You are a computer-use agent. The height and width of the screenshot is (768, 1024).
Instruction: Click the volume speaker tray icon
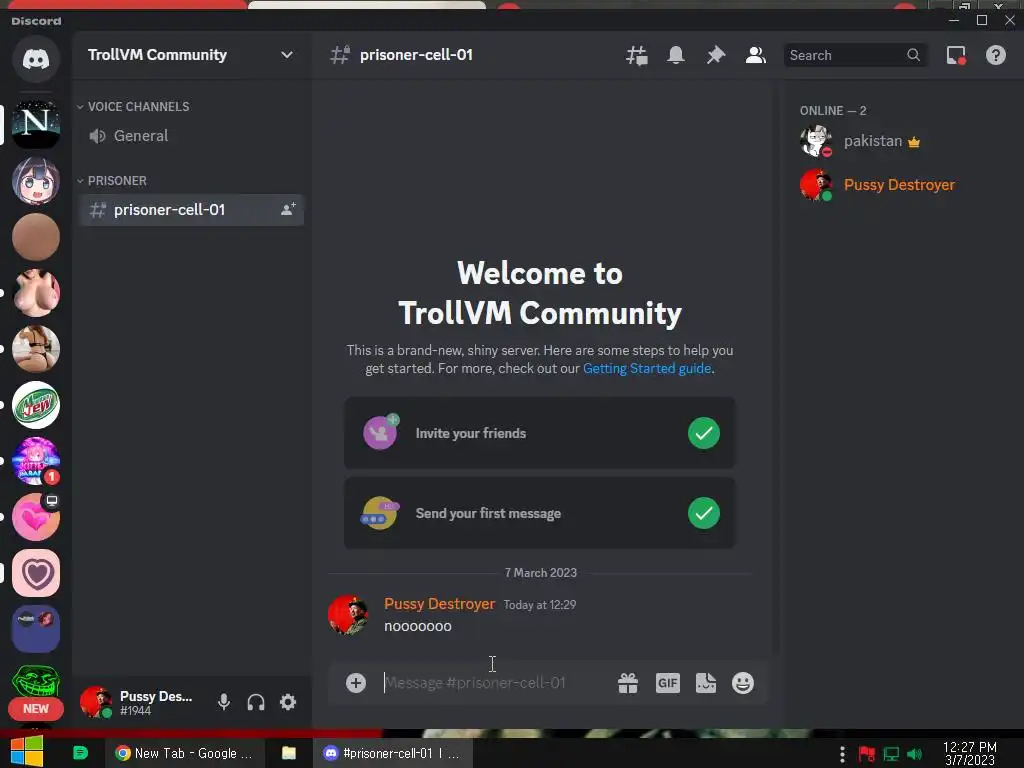[x=915, y=754]
